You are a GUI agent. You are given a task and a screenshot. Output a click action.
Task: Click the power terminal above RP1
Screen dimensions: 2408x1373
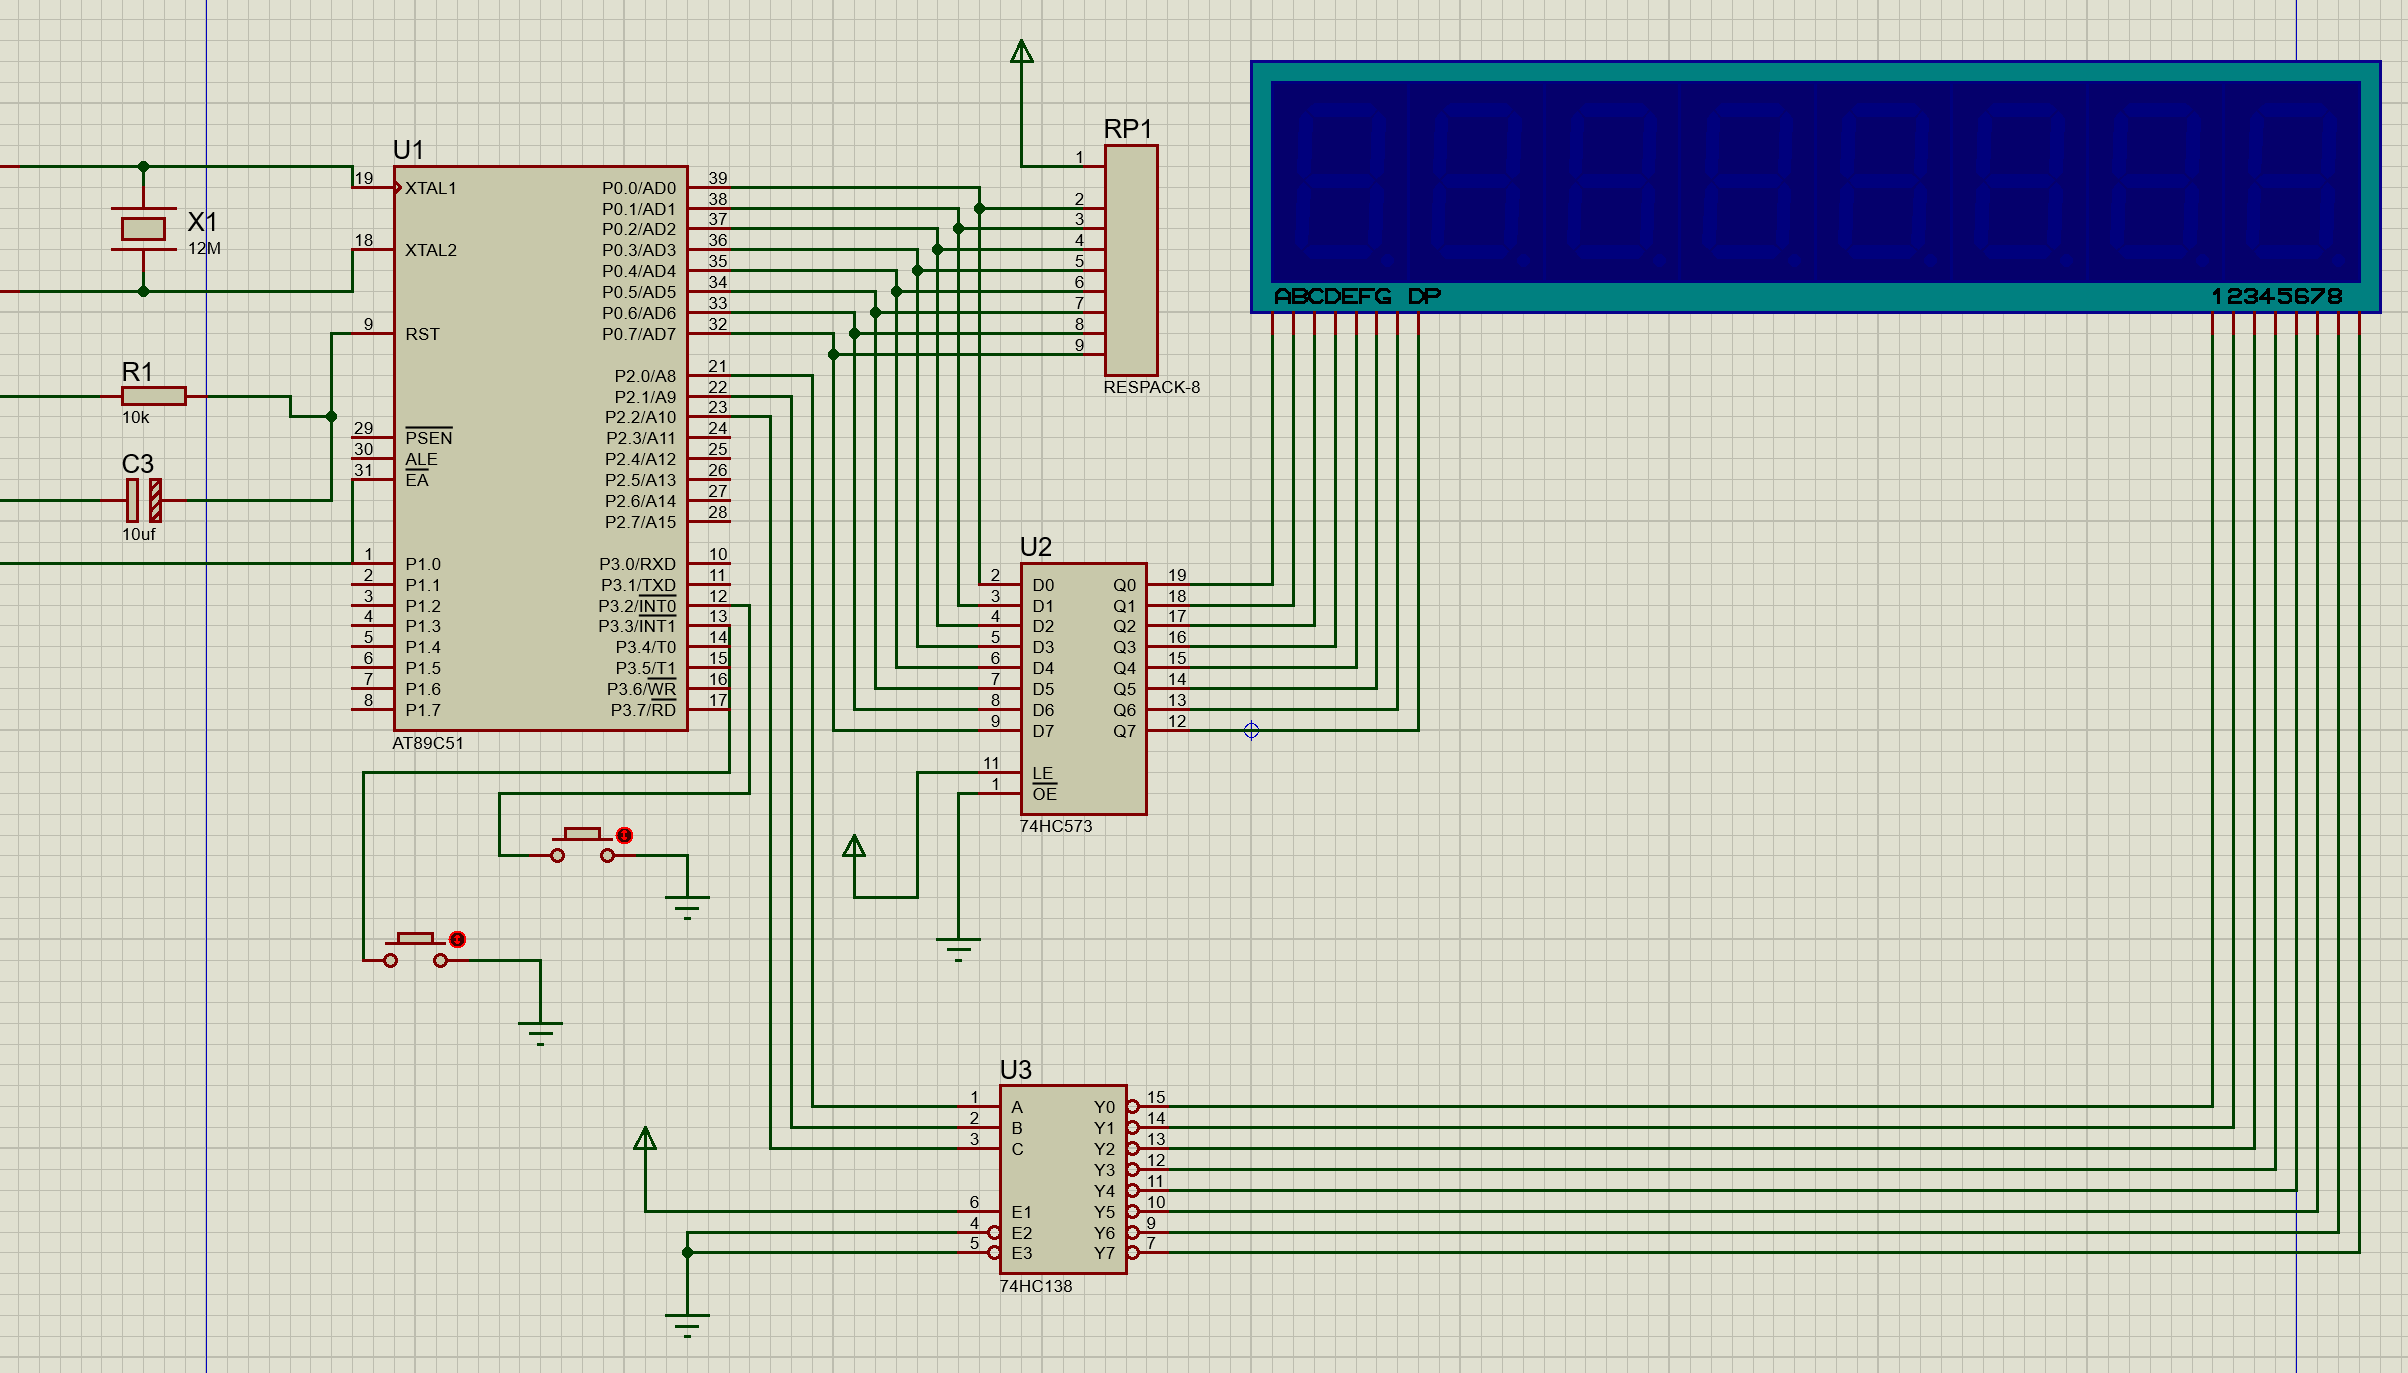1021,51
